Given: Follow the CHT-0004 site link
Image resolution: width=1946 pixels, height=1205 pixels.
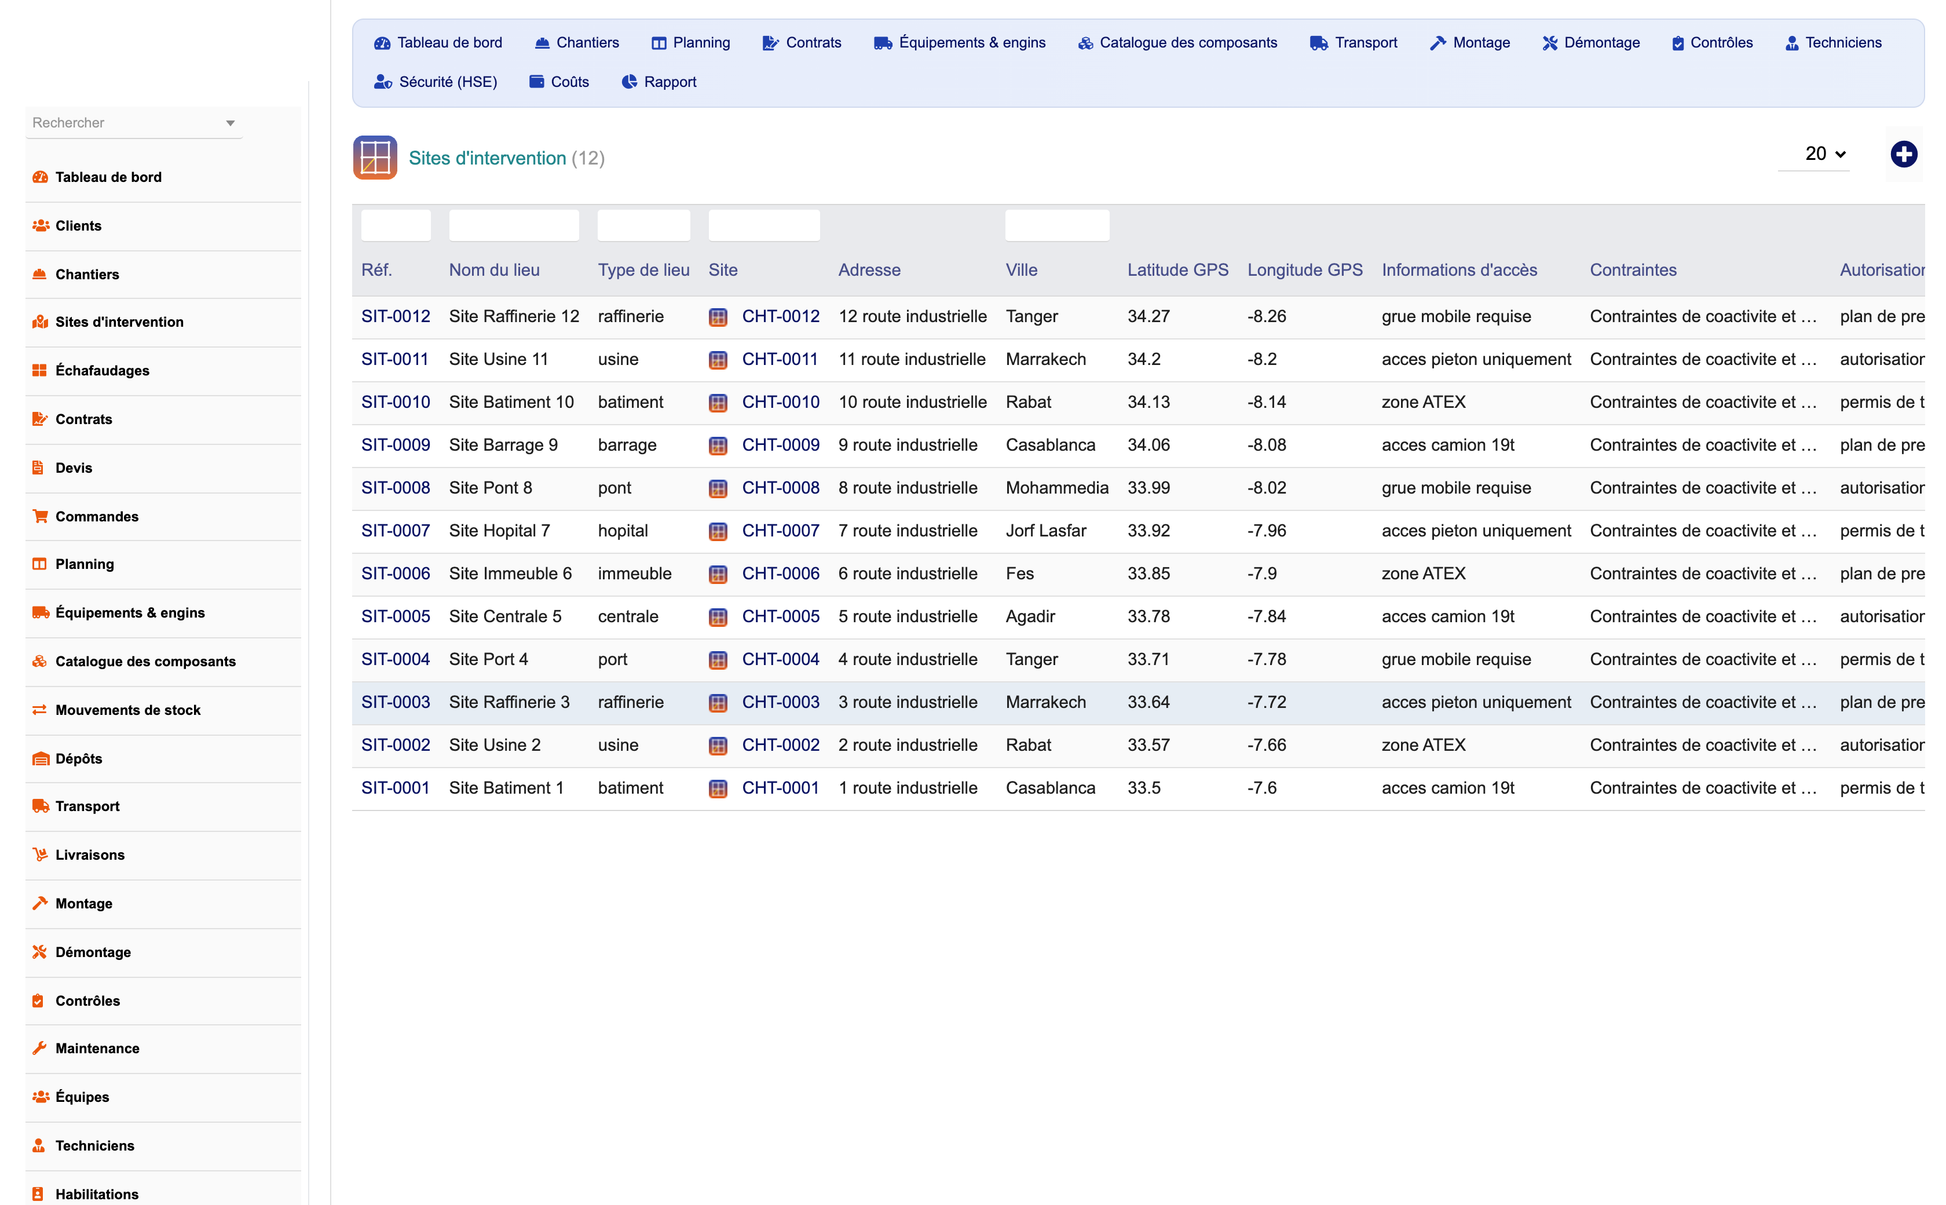Looking at the screenshot, I should coord(781,660).
